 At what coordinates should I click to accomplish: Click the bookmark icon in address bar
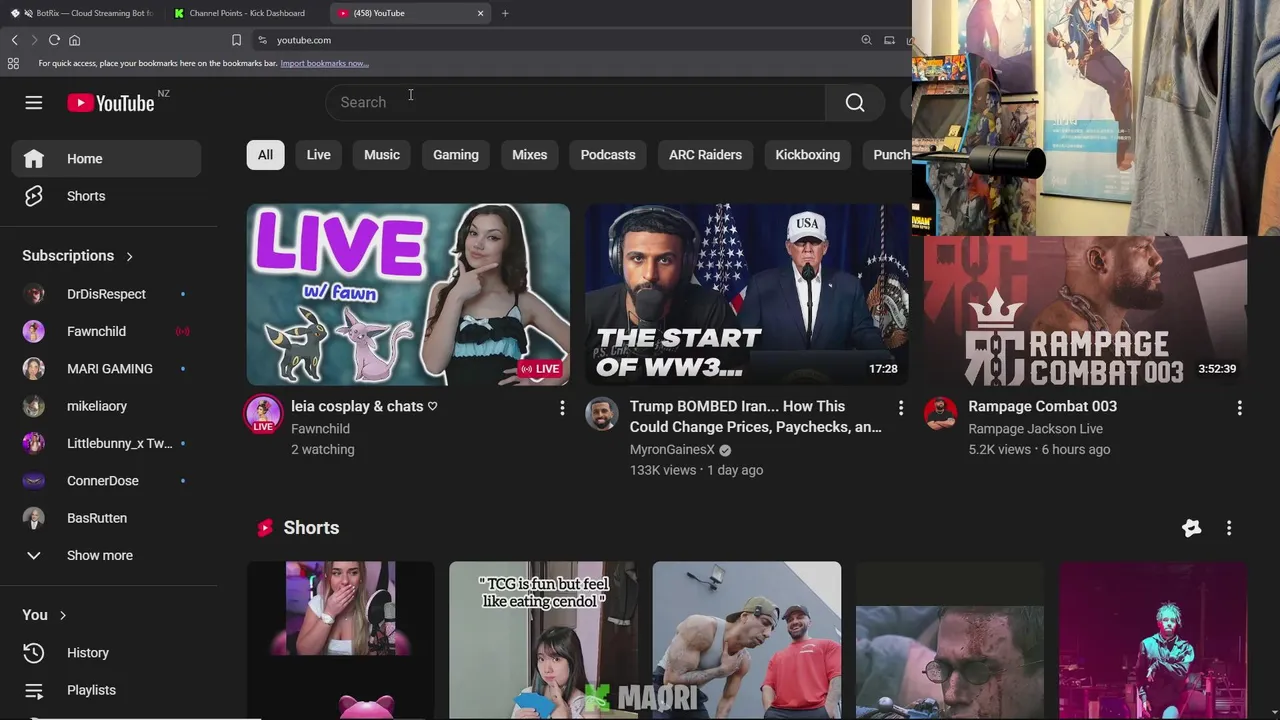(x=236, y=40)
